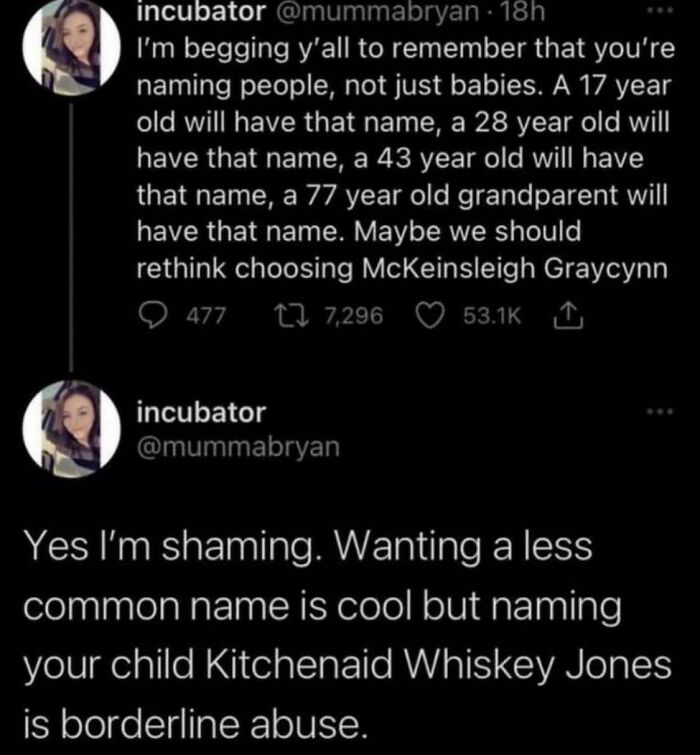Open the profile picture on the reply tweet
The width and height of the screenshot is (700, 755).
pos(72,428)
